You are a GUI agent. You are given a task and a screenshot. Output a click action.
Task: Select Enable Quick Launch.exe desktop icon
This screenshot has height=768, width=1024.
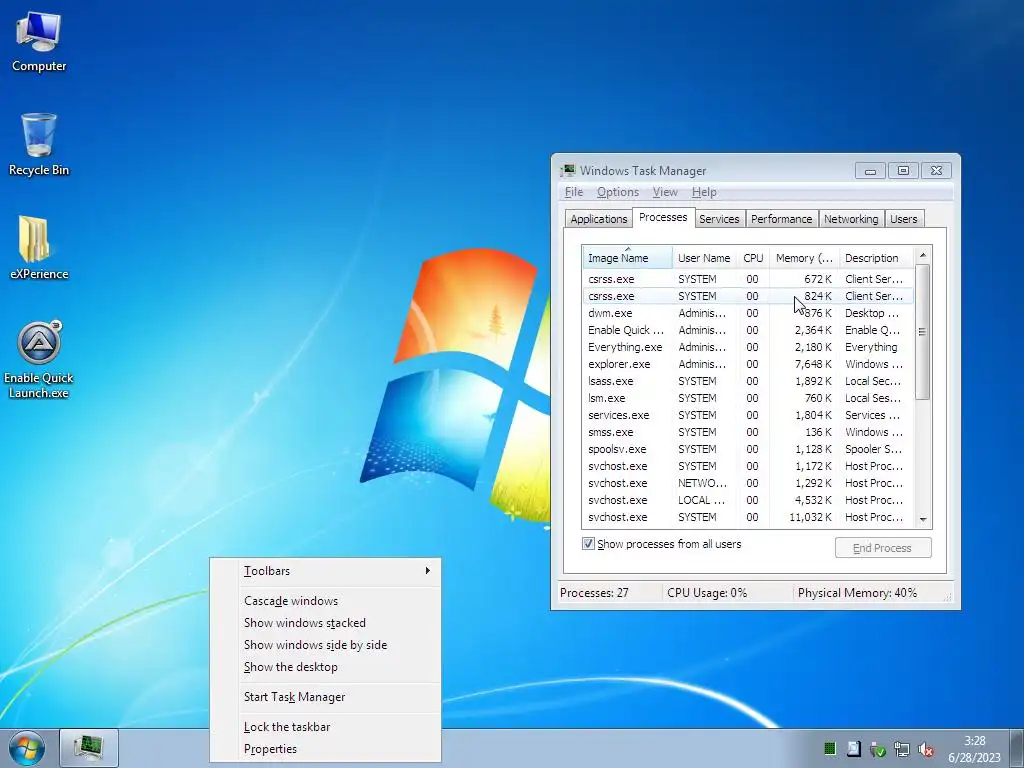pos(39,359)
